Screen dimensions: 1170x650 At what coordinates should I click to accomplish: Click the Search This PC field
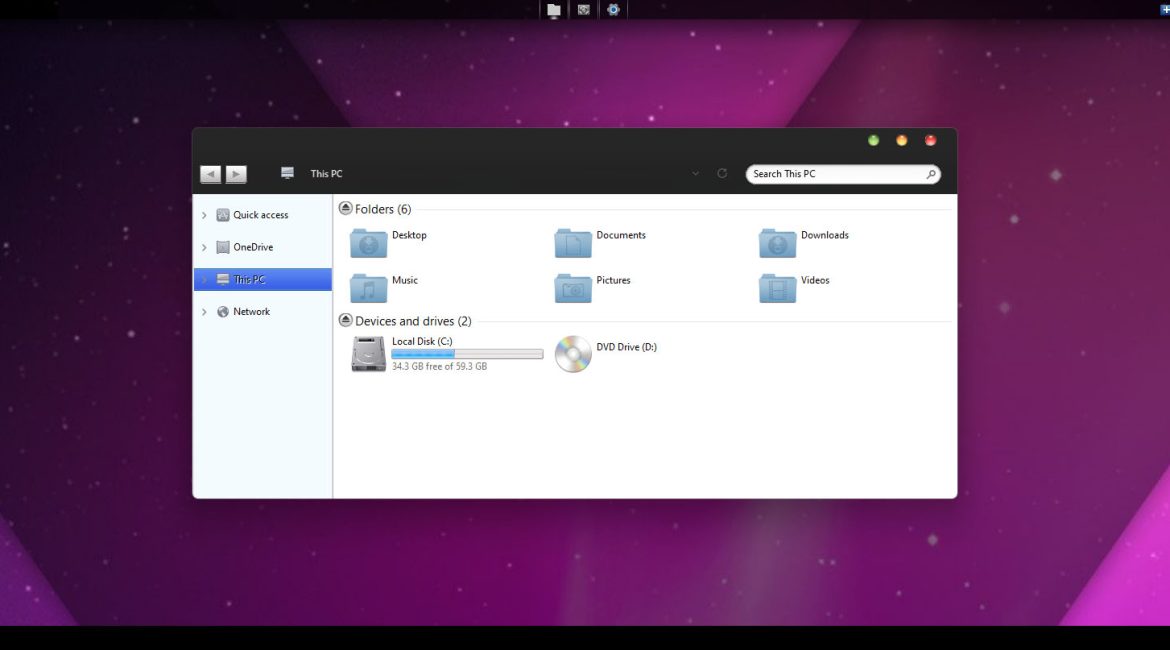click(835, 174)
